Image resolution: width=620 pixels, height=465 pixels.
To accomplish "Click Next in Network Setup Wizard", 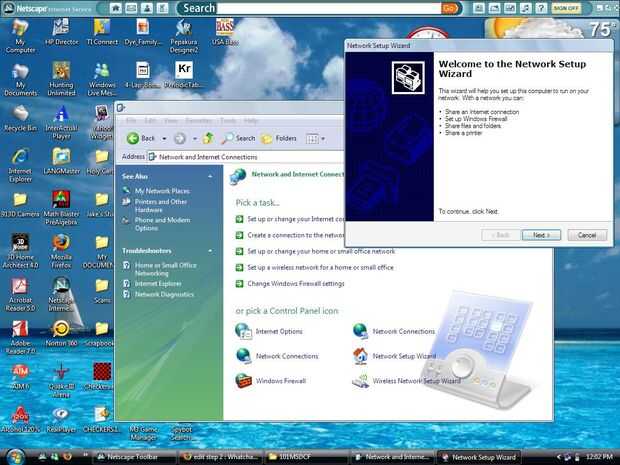I will point(541,235).
